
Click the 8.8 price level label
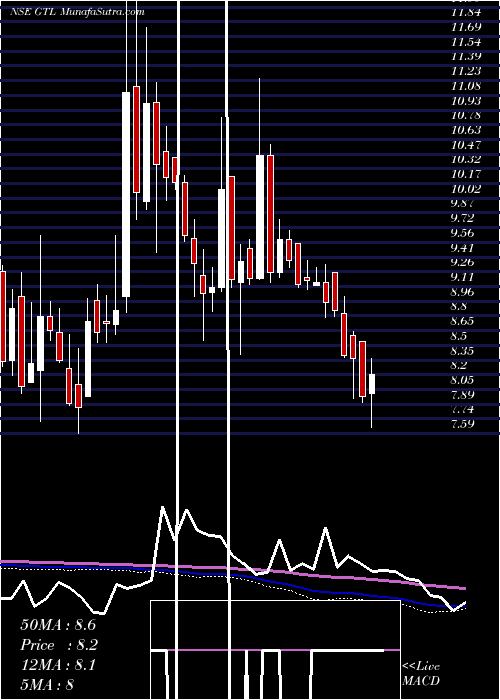point(459,306)
